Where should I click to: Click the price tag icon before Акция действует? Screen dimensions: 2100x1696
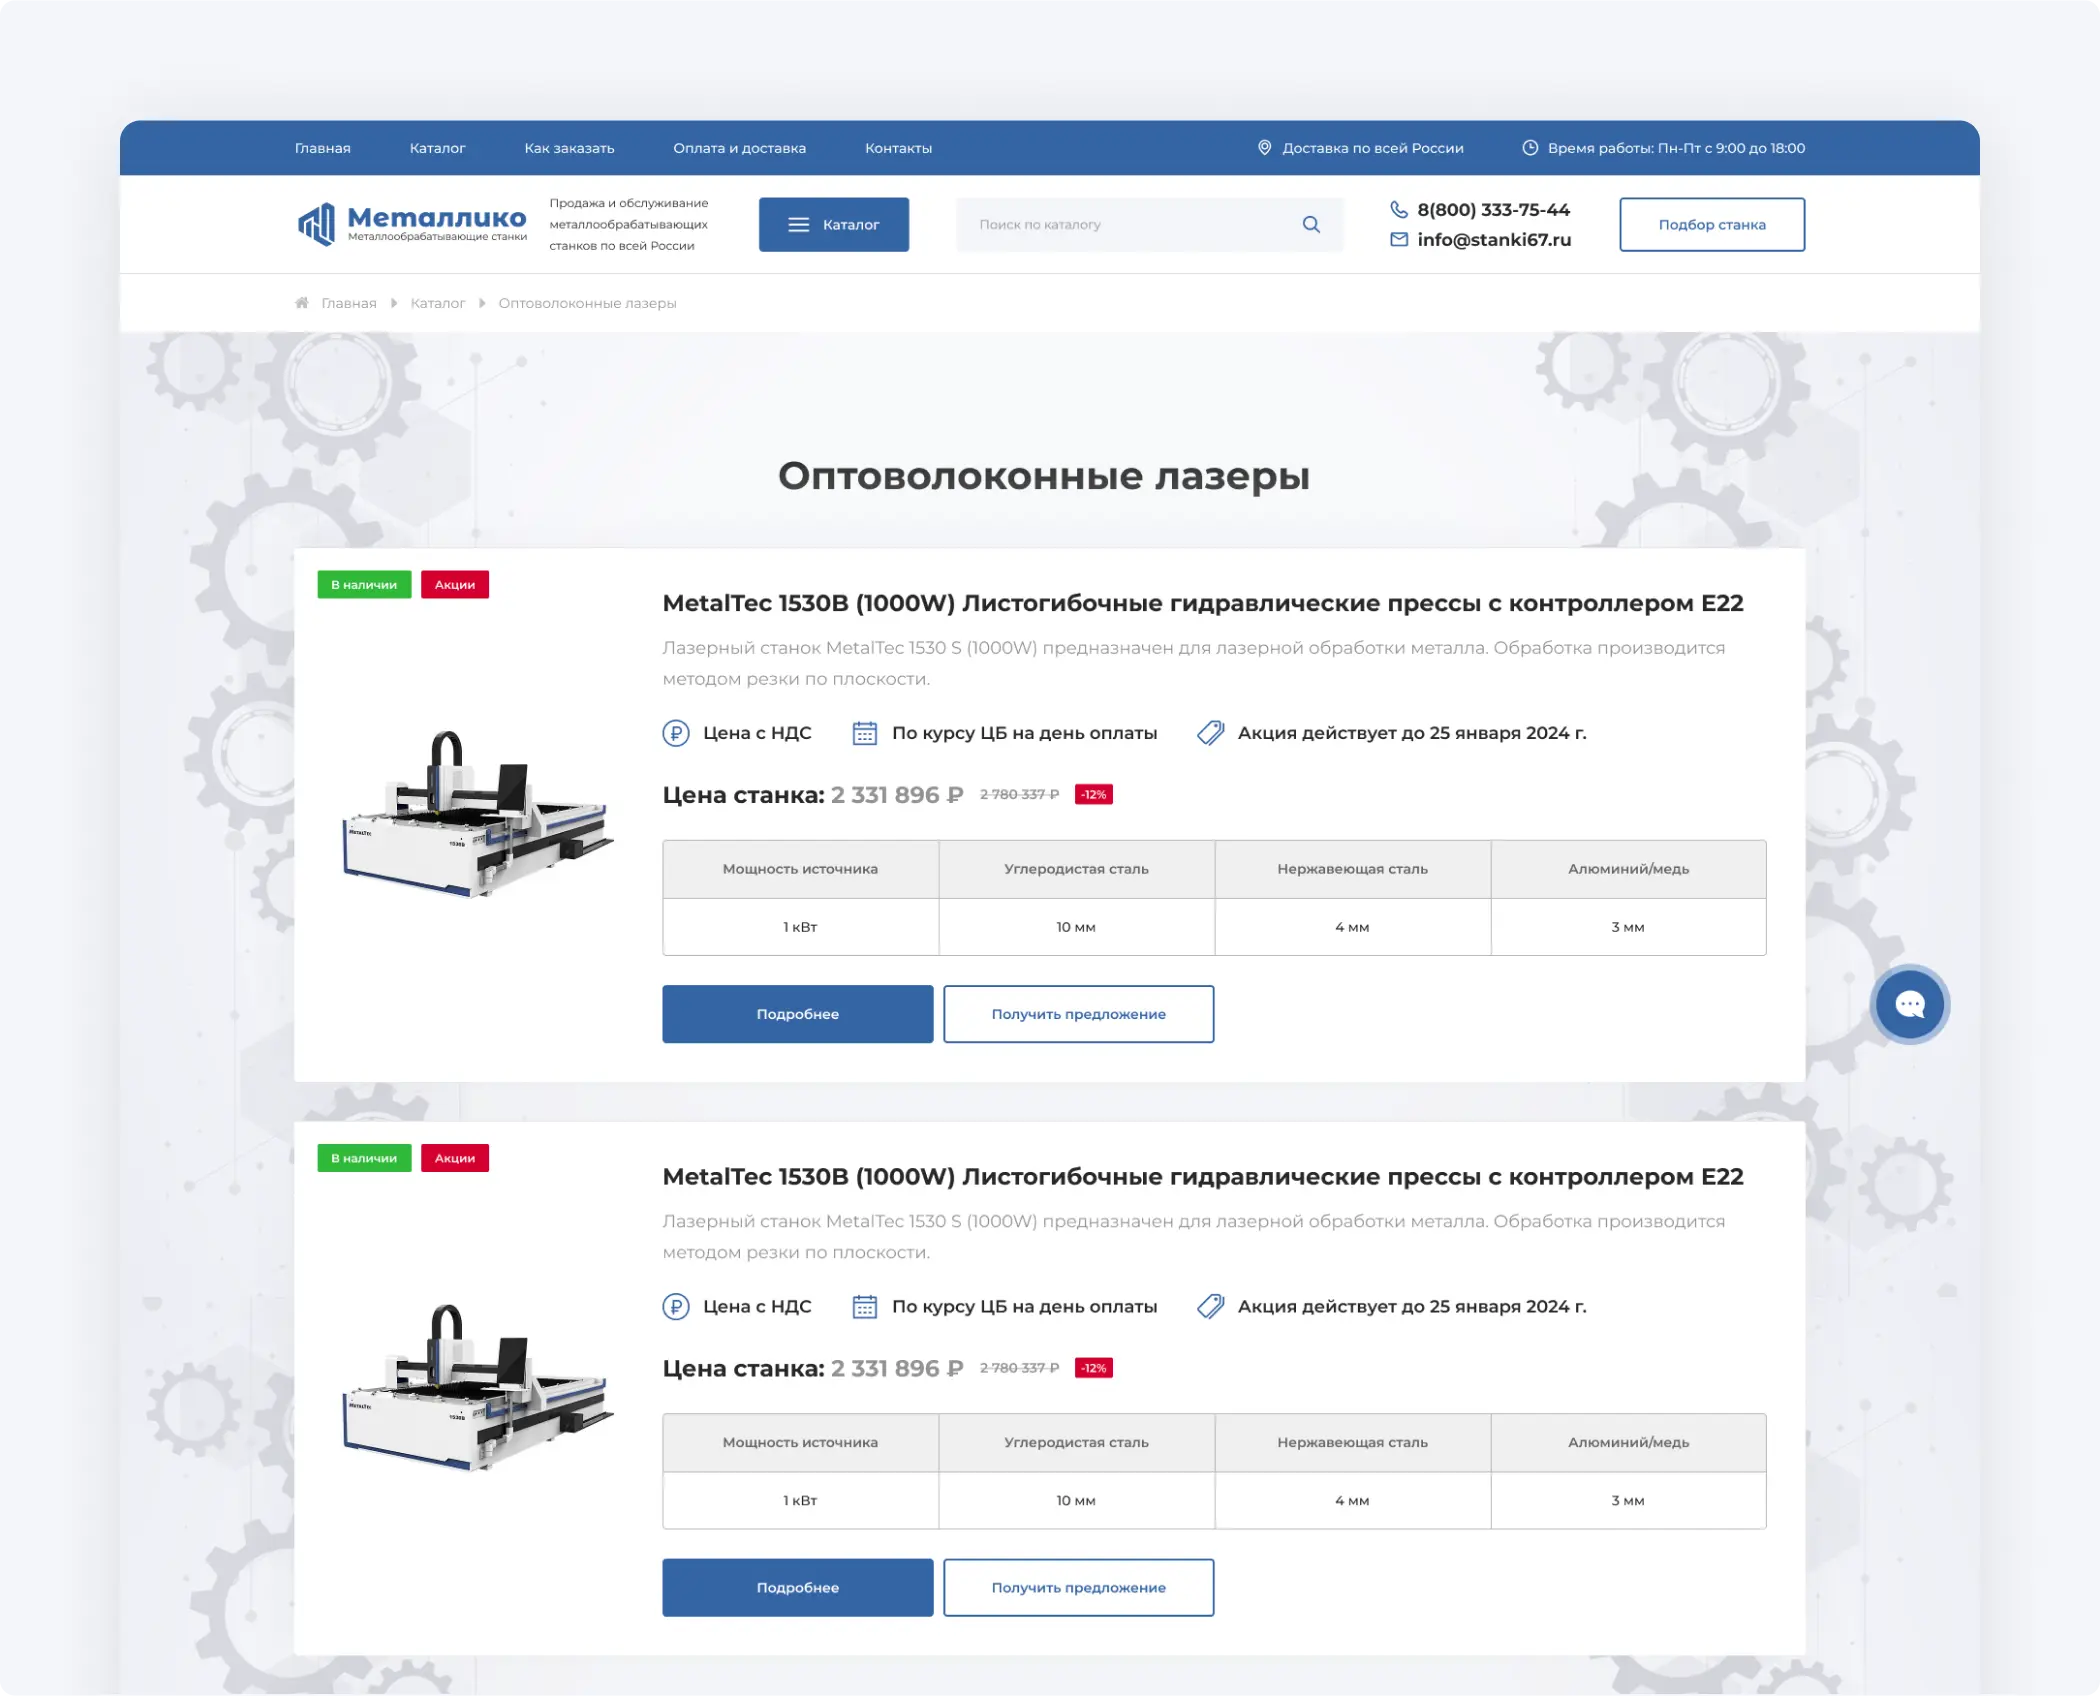click(1211, 732)
